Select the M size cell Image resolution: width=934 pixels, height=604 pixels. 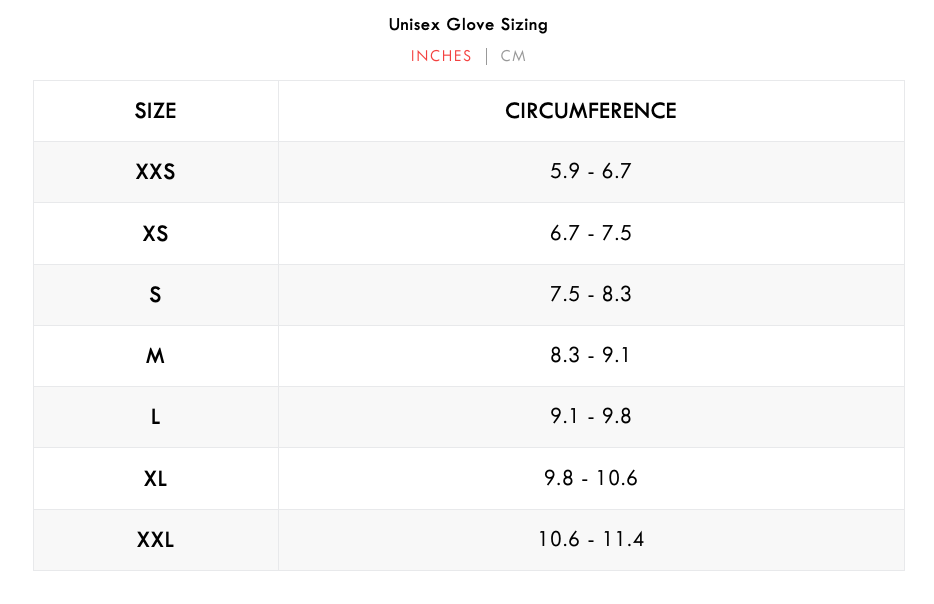point(155,356)
